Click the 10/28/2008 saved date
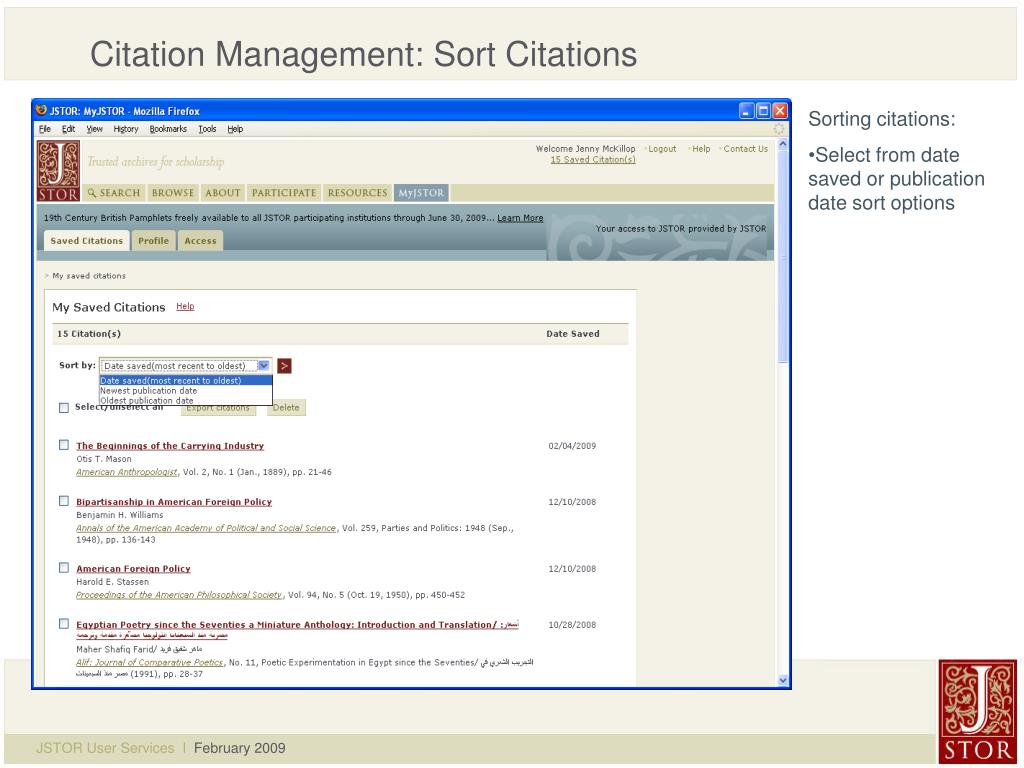 [572, 625]
